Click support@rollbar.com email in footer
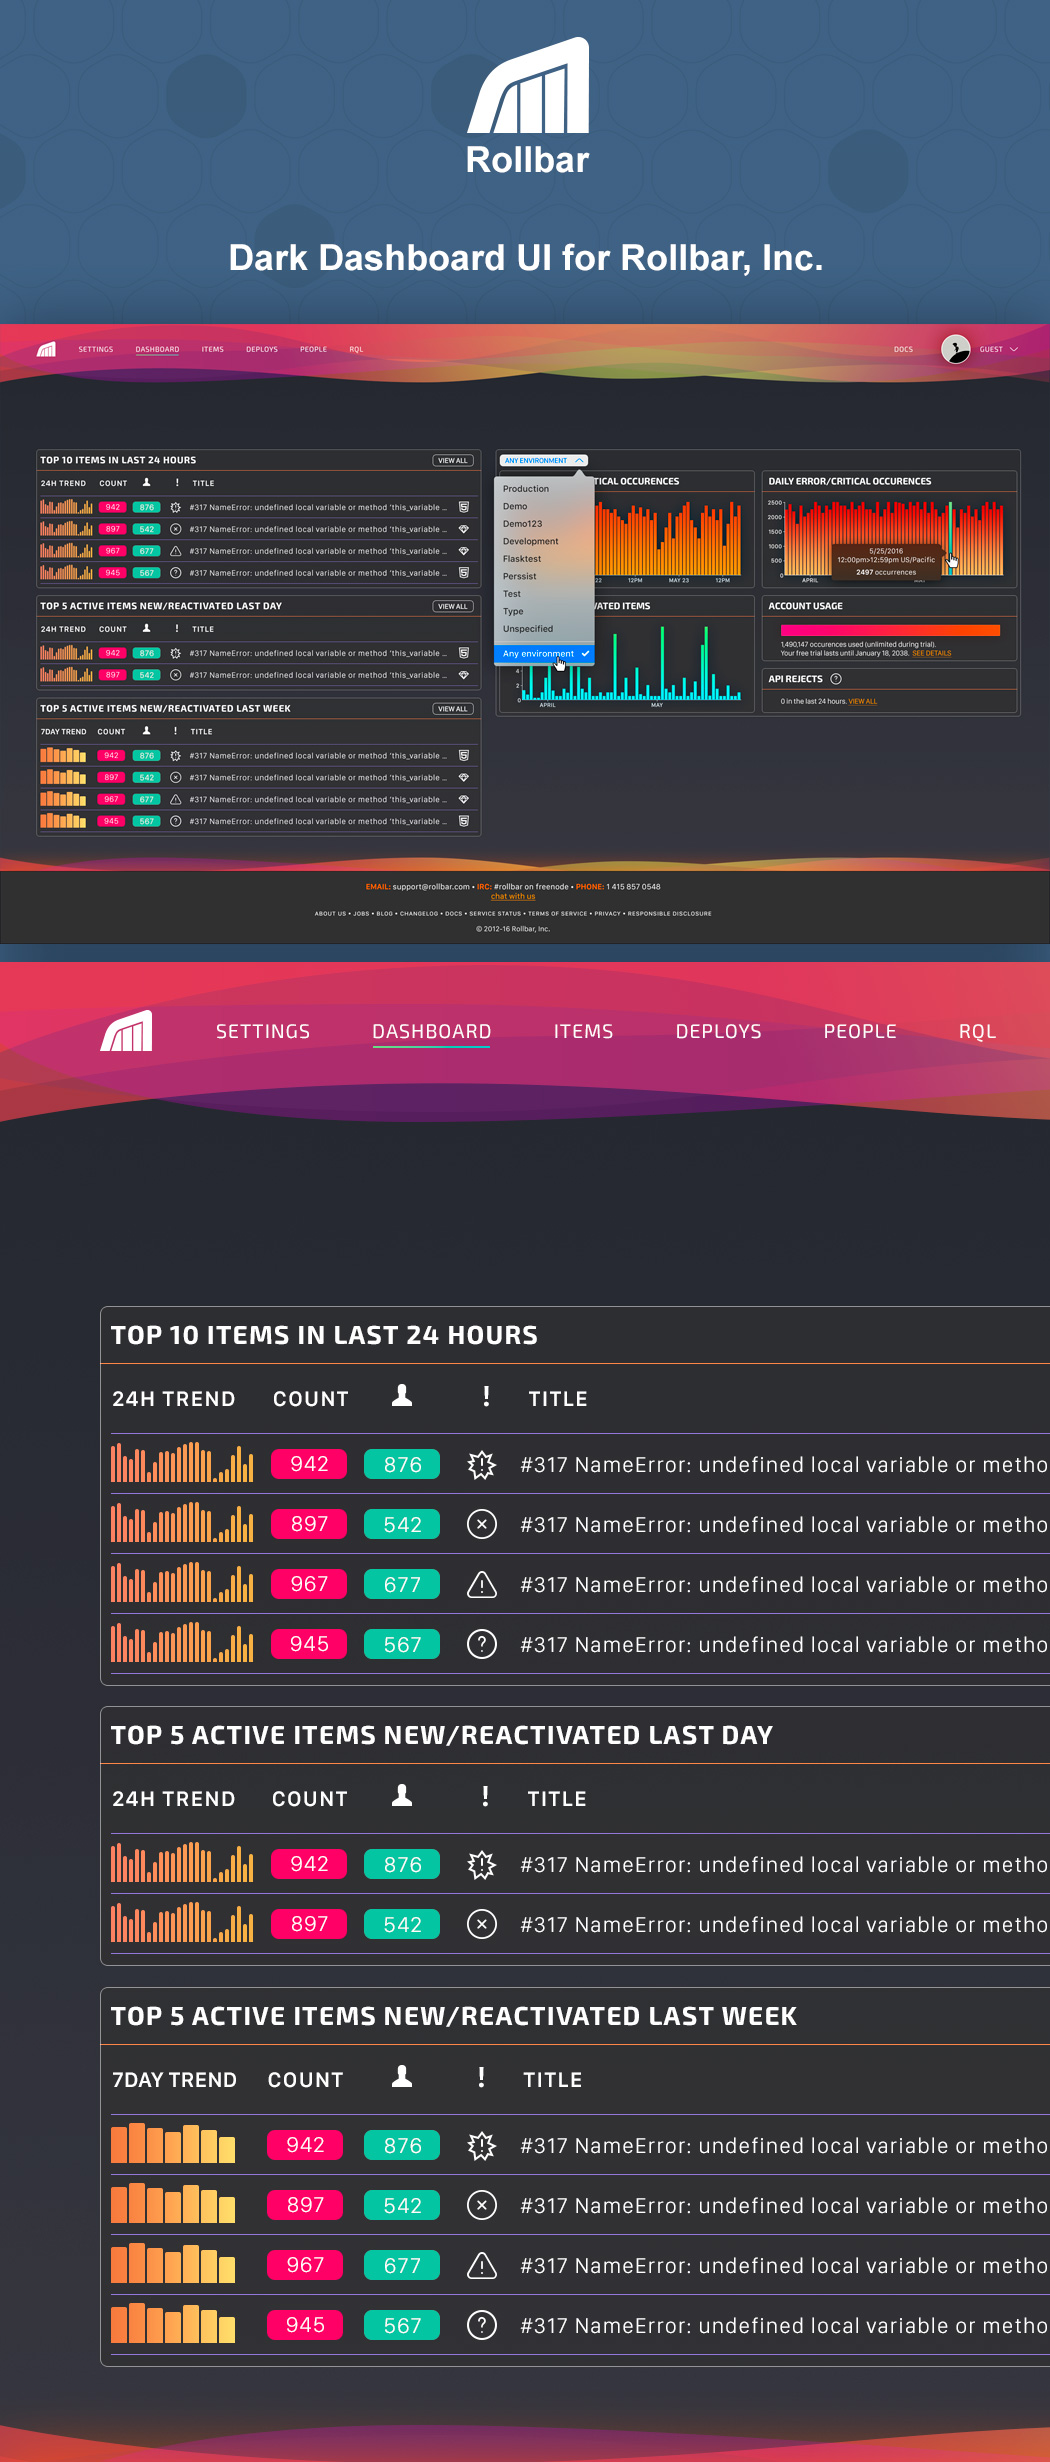 pos(431,887)
